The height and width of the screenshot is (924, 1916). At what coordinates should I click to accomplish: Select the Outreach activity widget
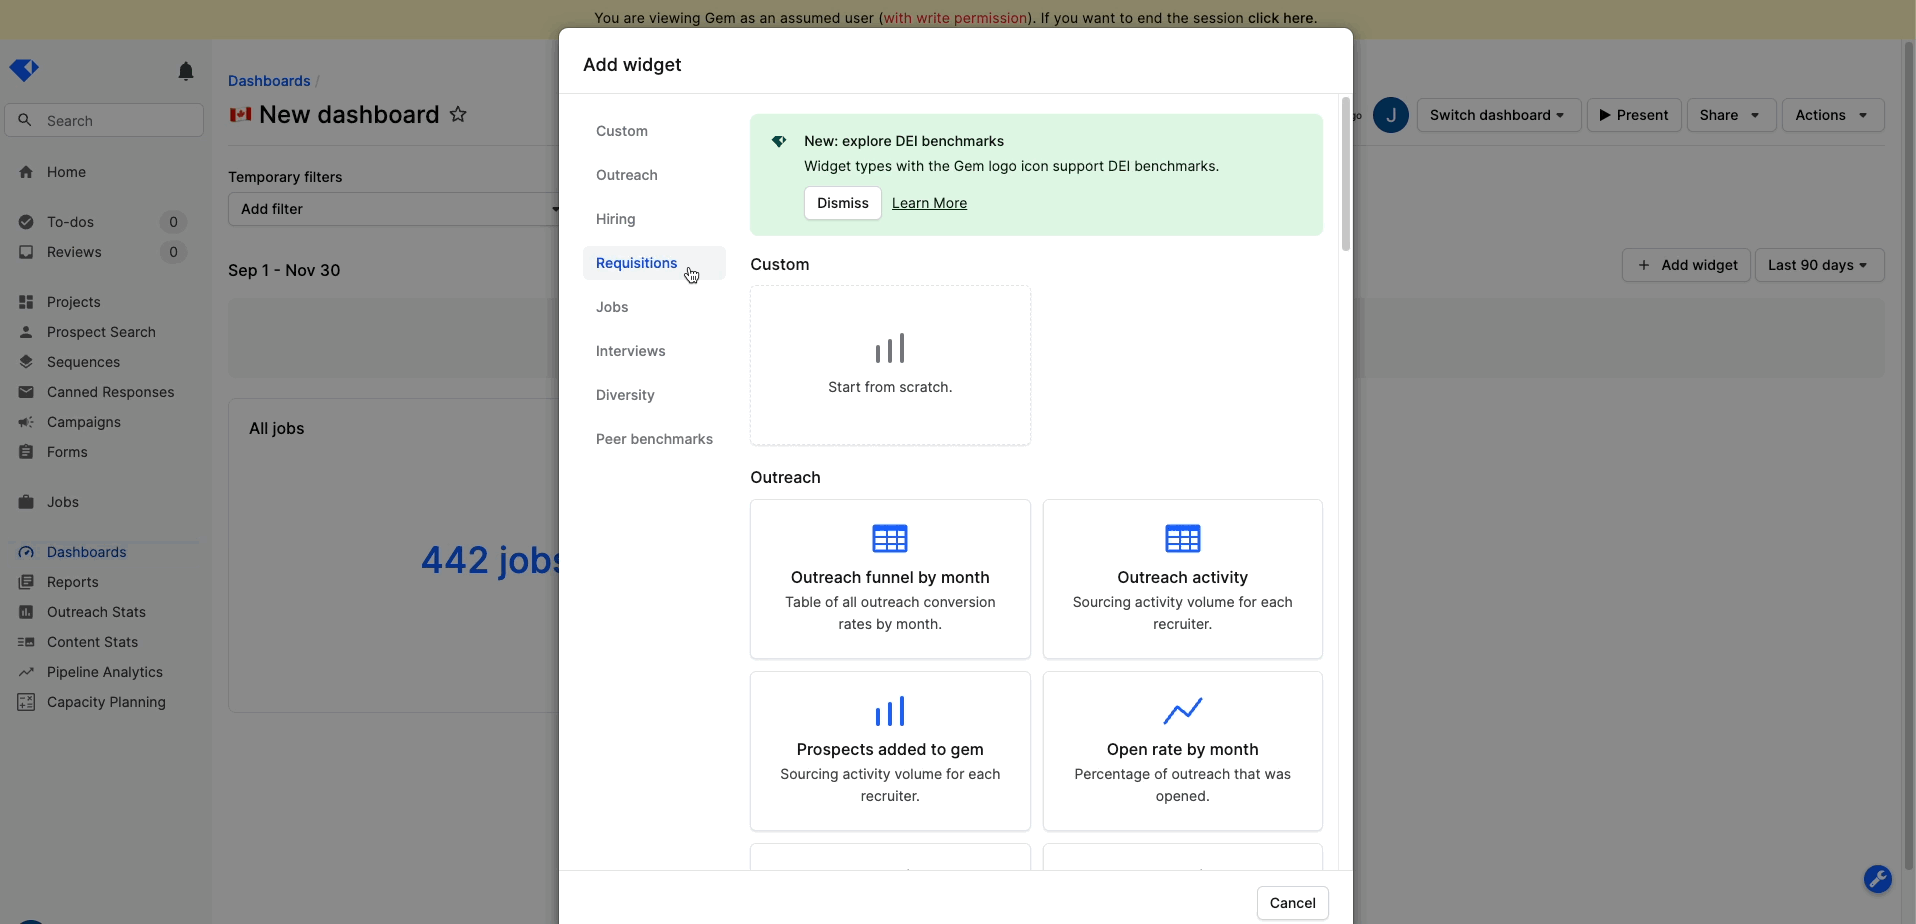click(x=1182, y=578)
